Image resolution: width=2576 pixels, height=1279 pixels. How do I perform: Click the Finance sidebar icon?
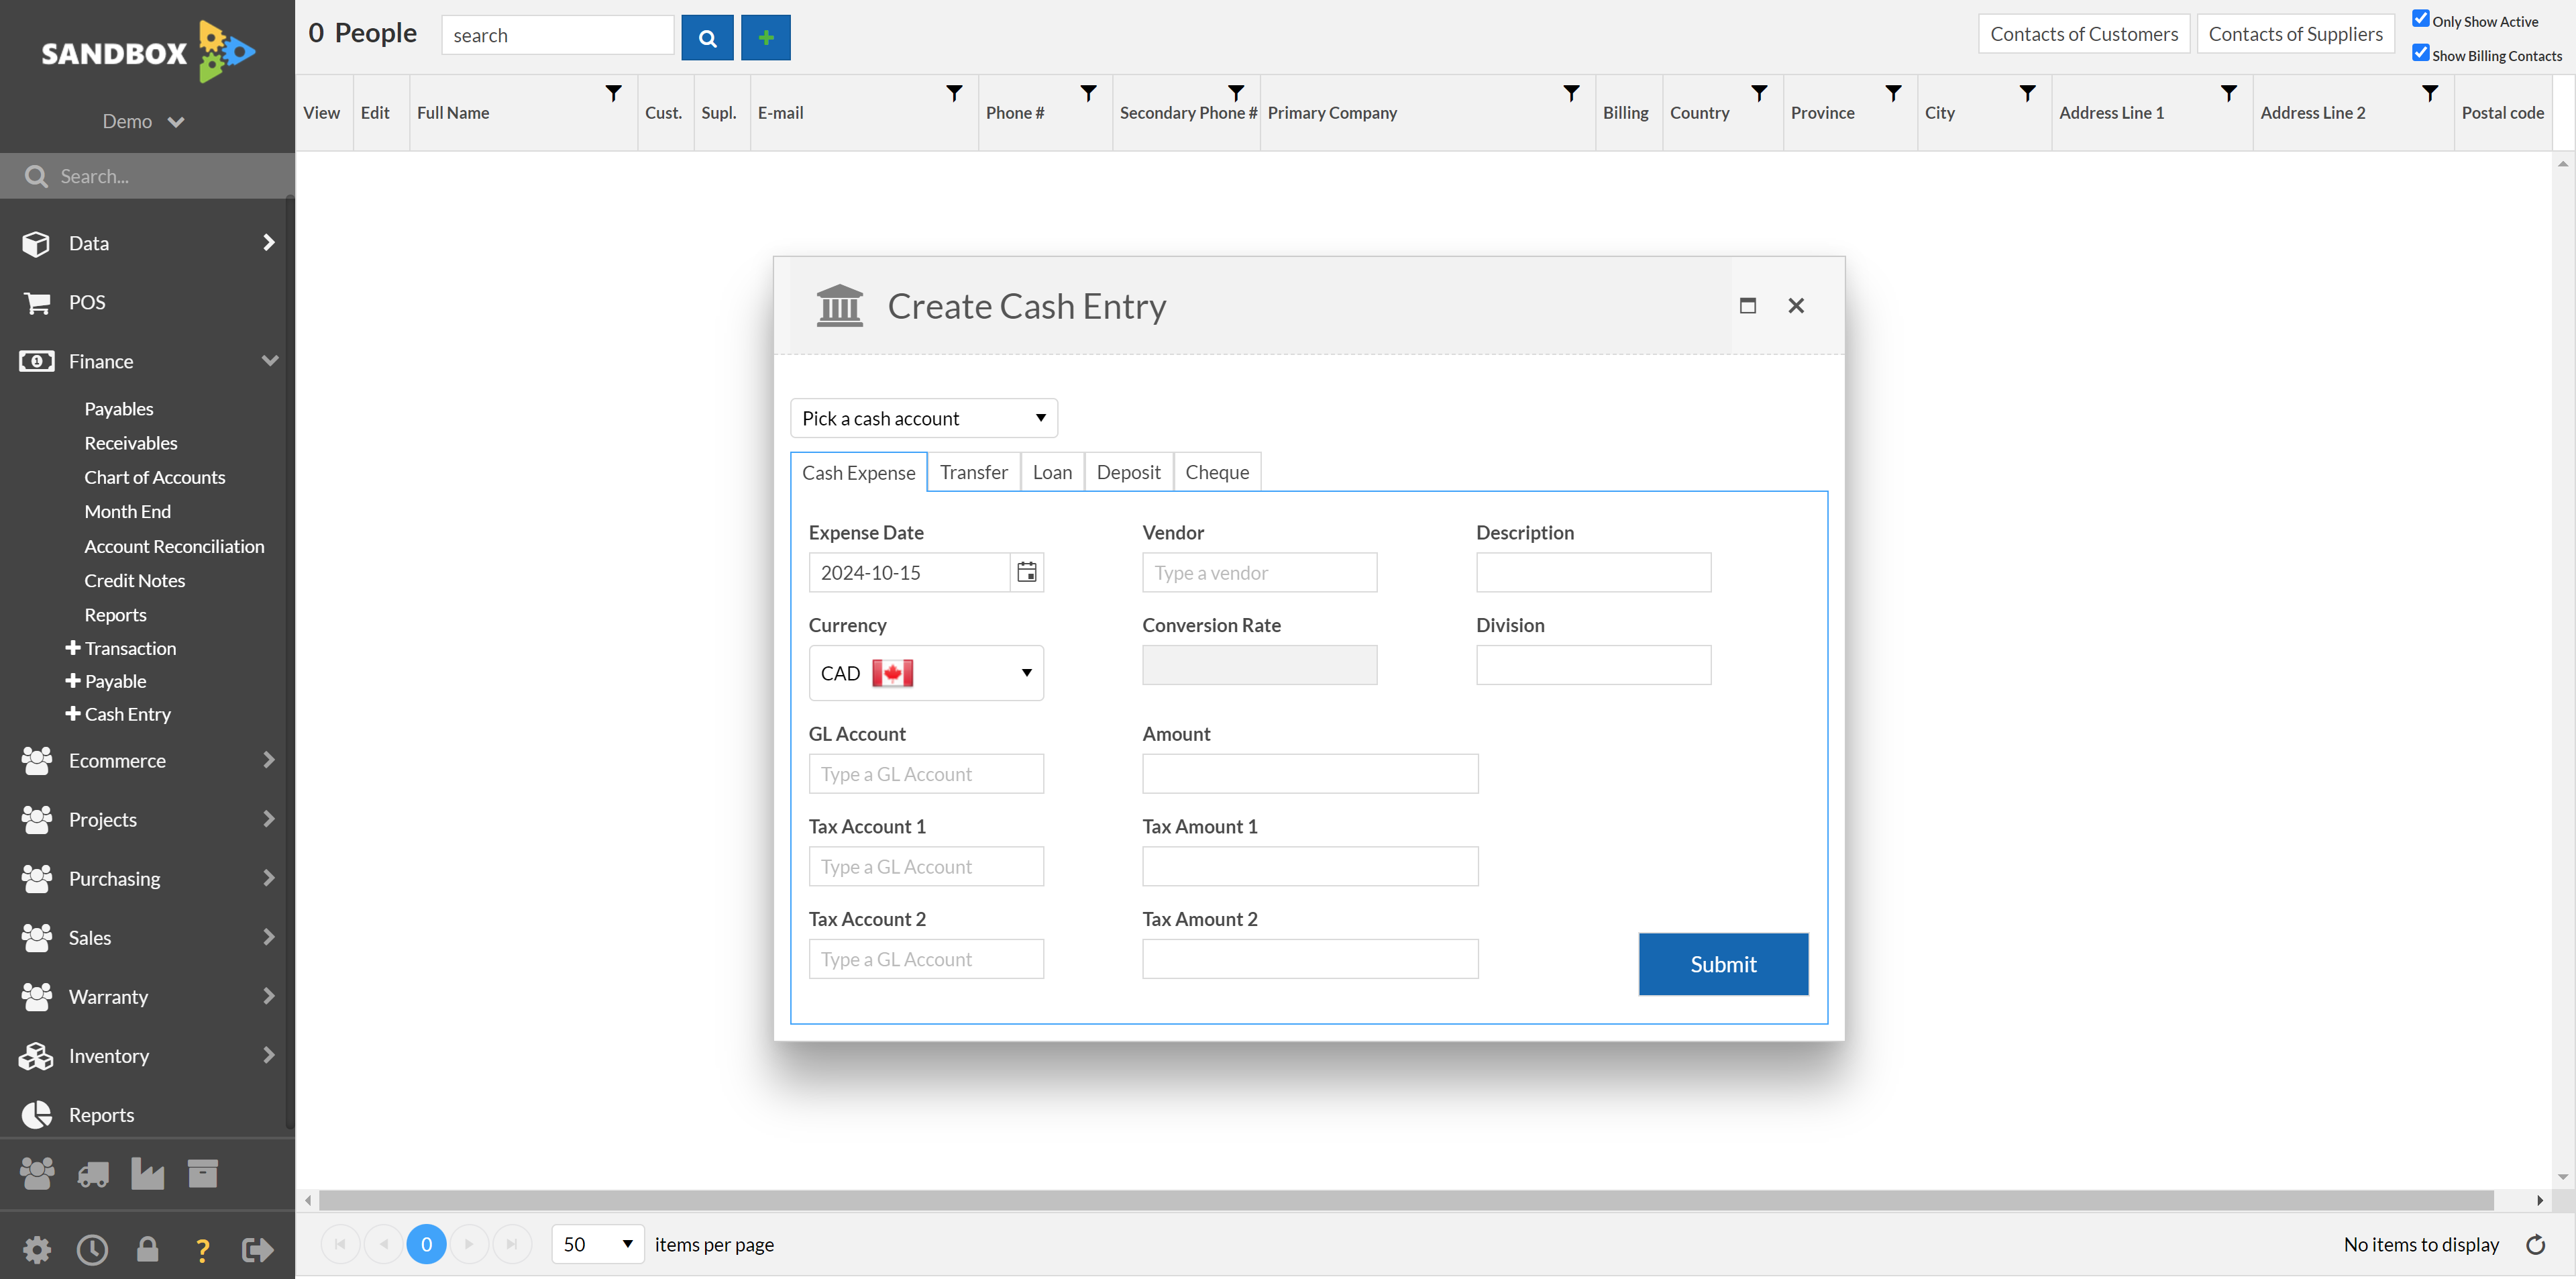coord(36,360)
